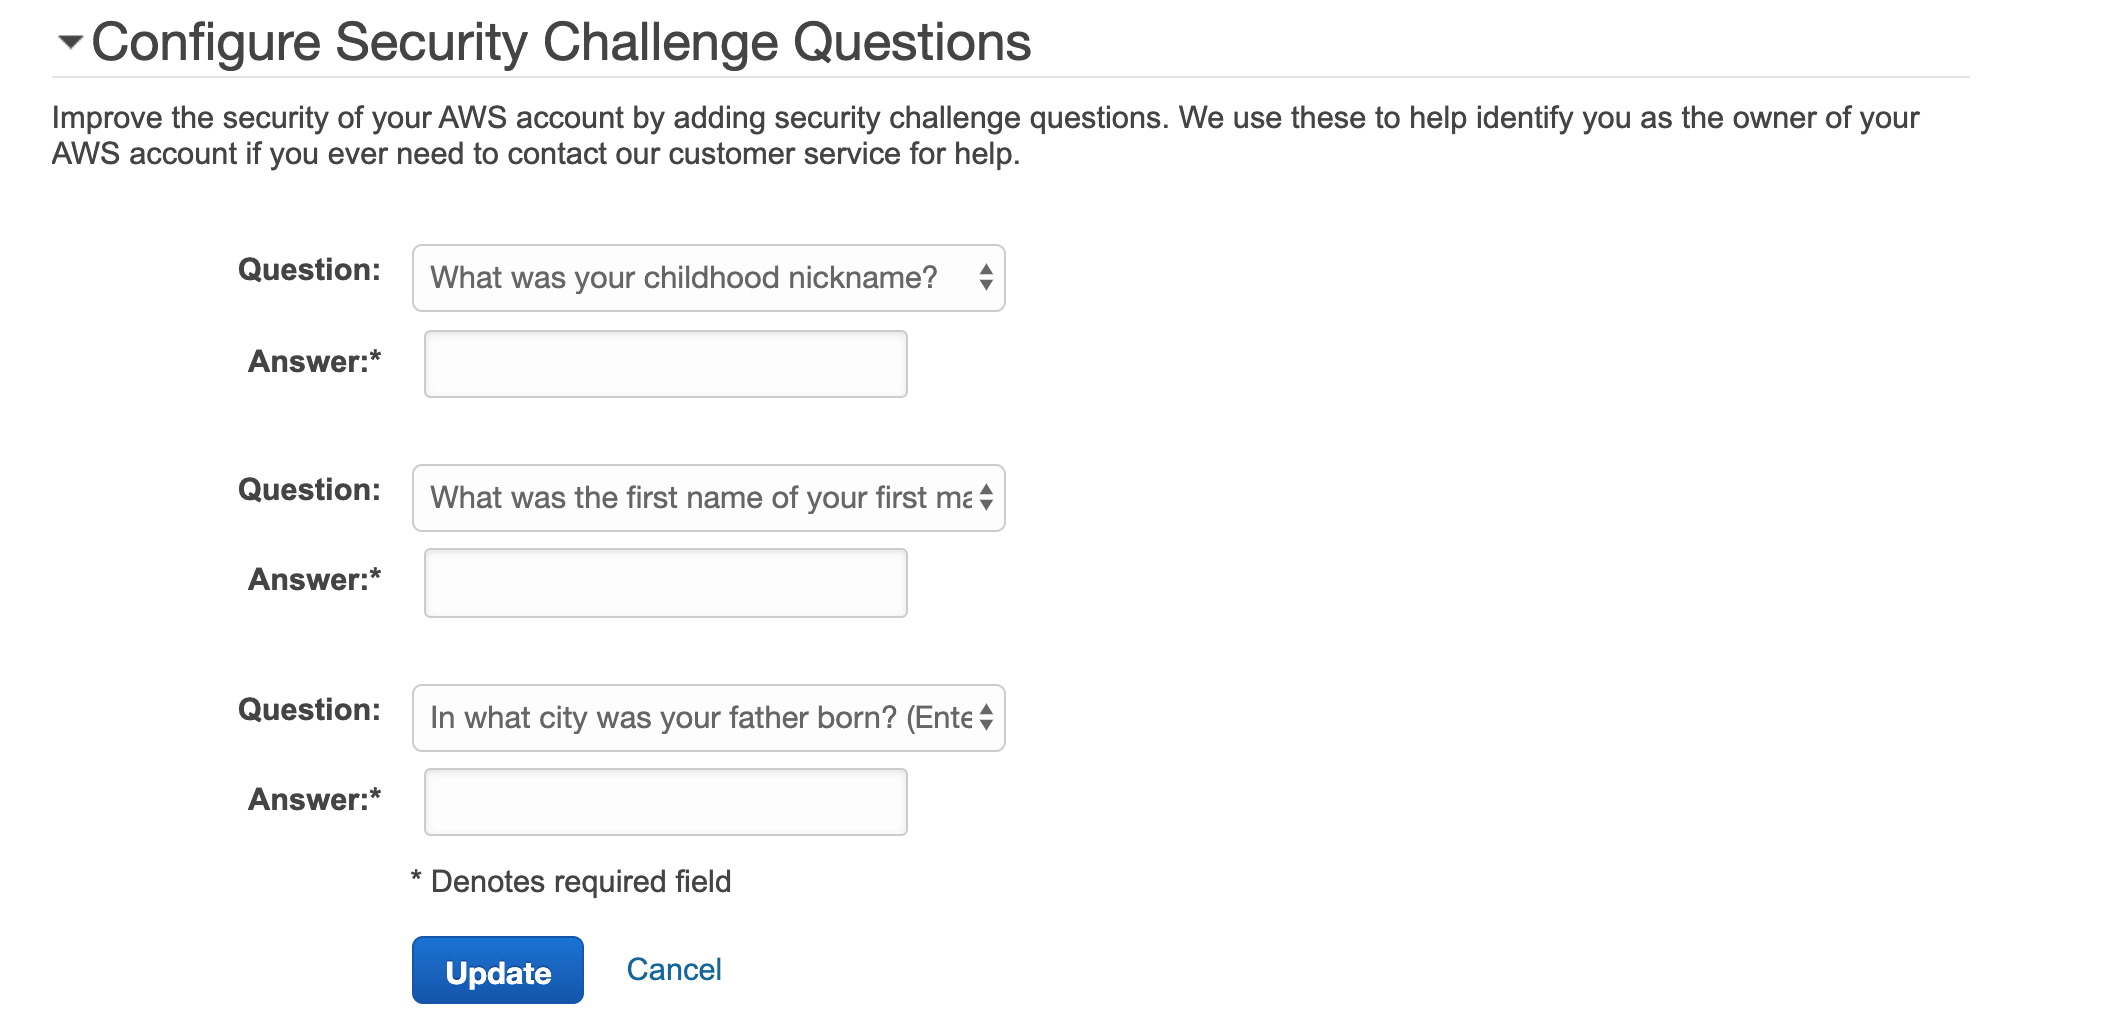Image resolution: width=2122 pixels, height=1034 pixels.
Task: Click the blue Update button to save answers
Action: (x=497, y=969)
